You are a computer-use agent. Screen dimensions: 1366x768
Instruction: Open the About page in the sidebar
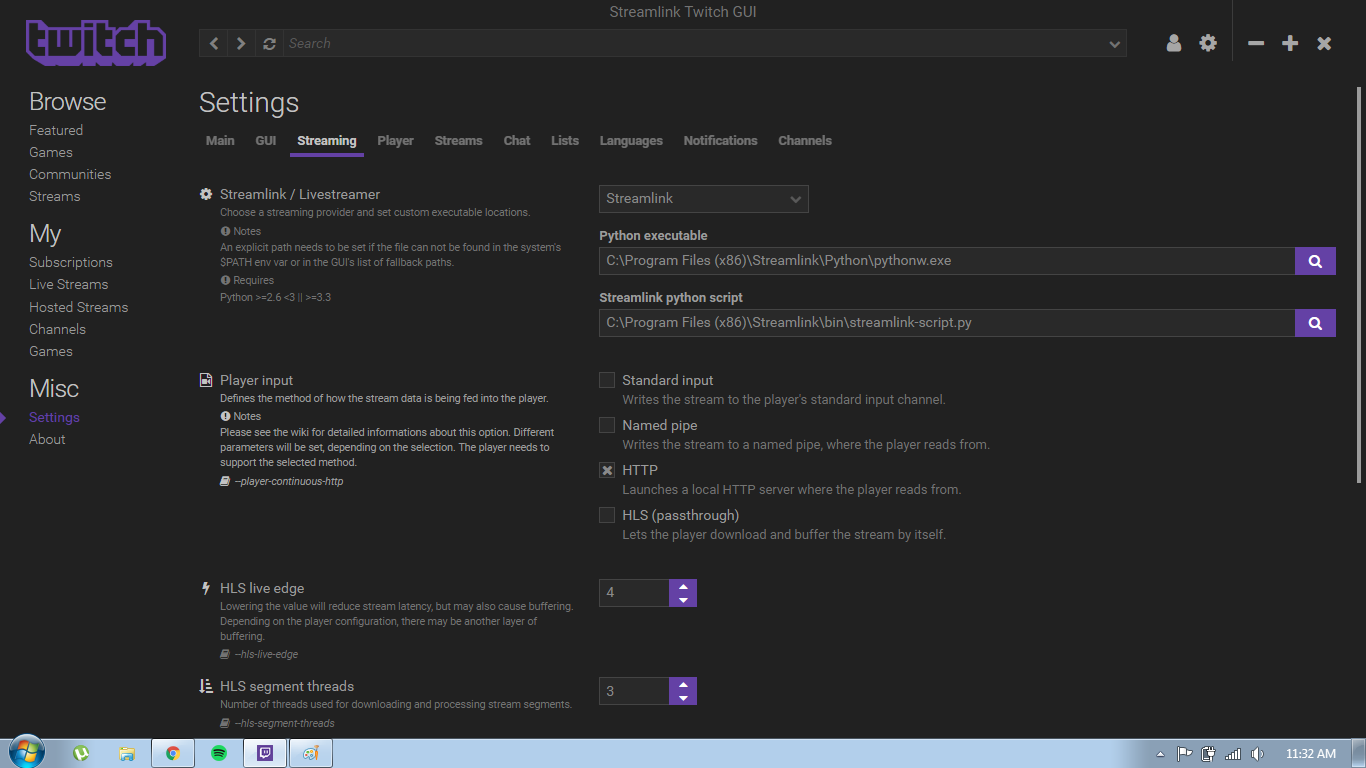47,439
